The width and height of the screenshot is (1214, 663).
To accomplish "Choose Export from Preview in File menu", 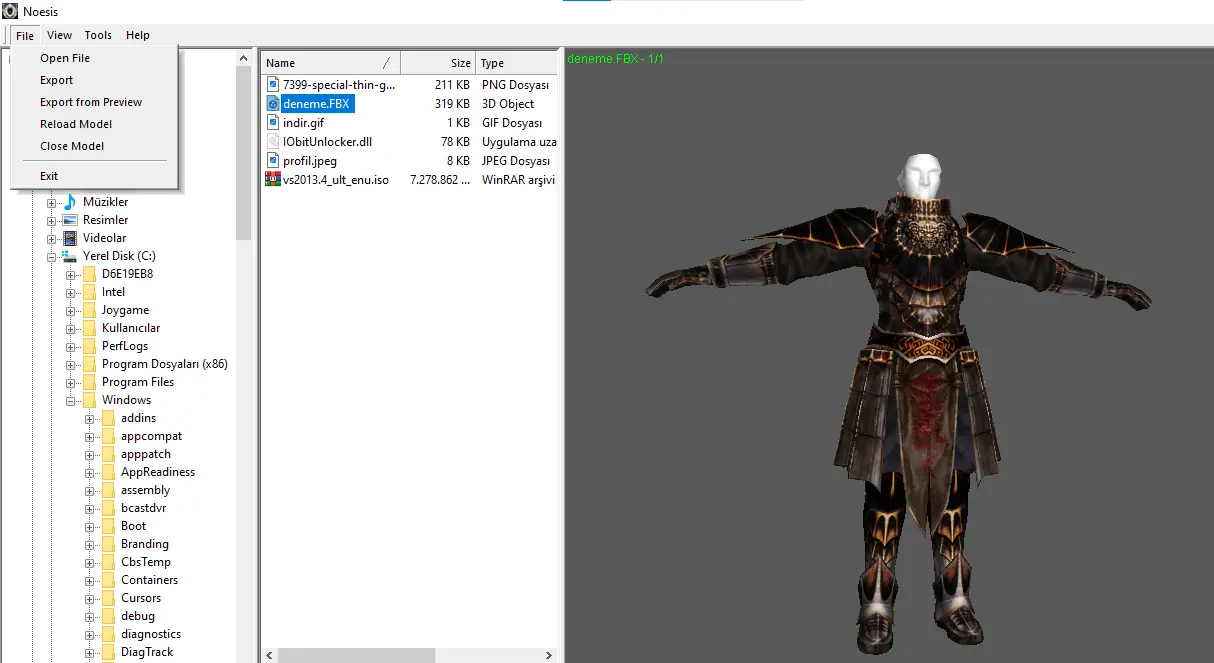I will [91, 102].
